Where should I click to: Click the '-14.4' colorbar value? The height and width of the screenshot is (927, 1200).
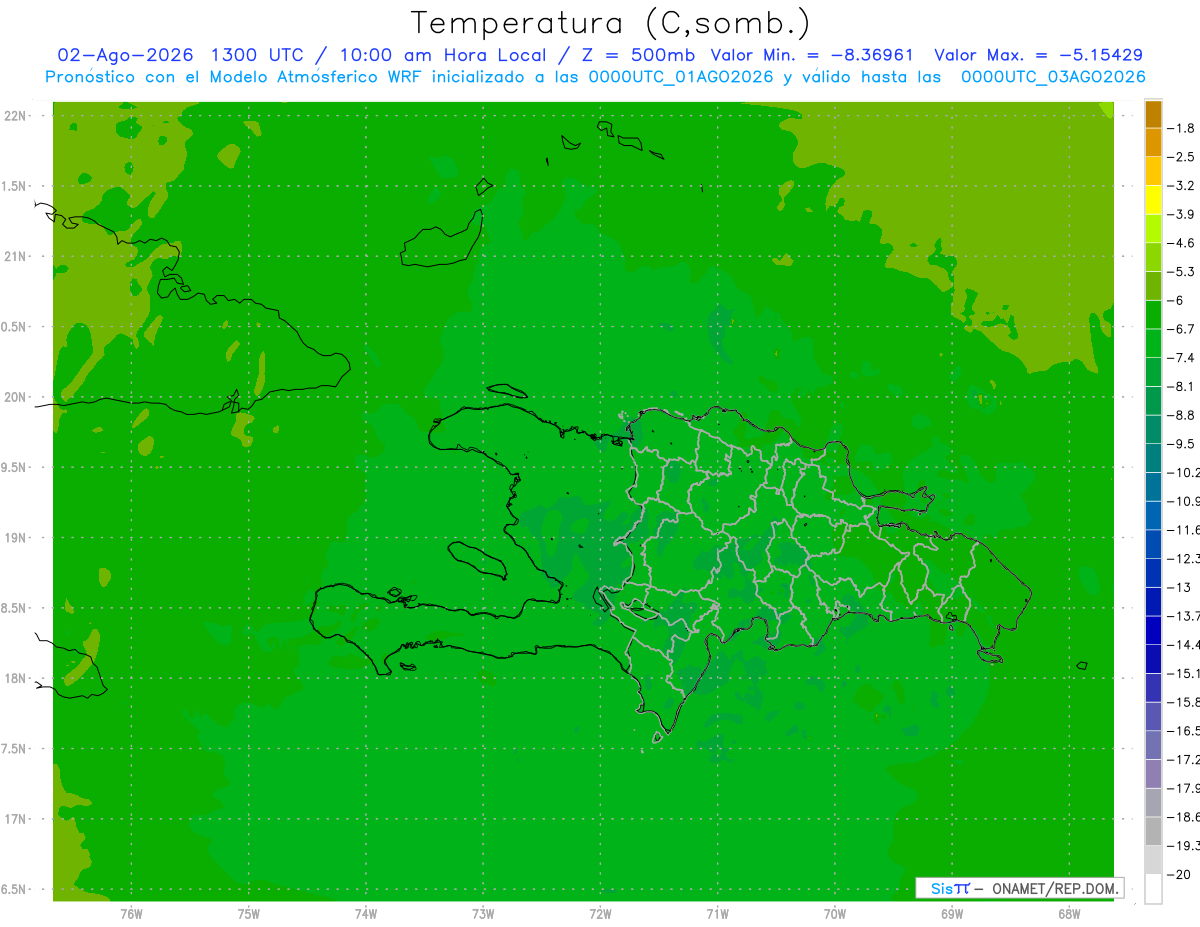tap(1184, 645)
